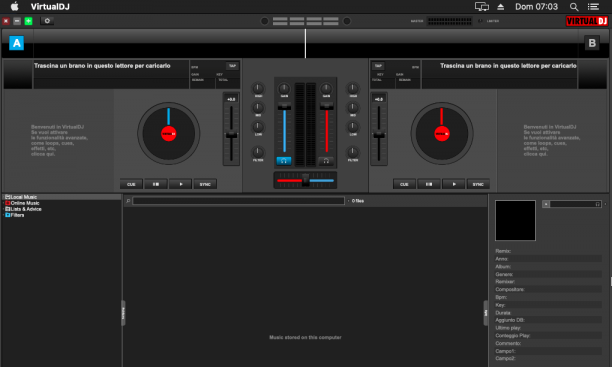Turn the left deck LOW EQ knob

[258, 126]
